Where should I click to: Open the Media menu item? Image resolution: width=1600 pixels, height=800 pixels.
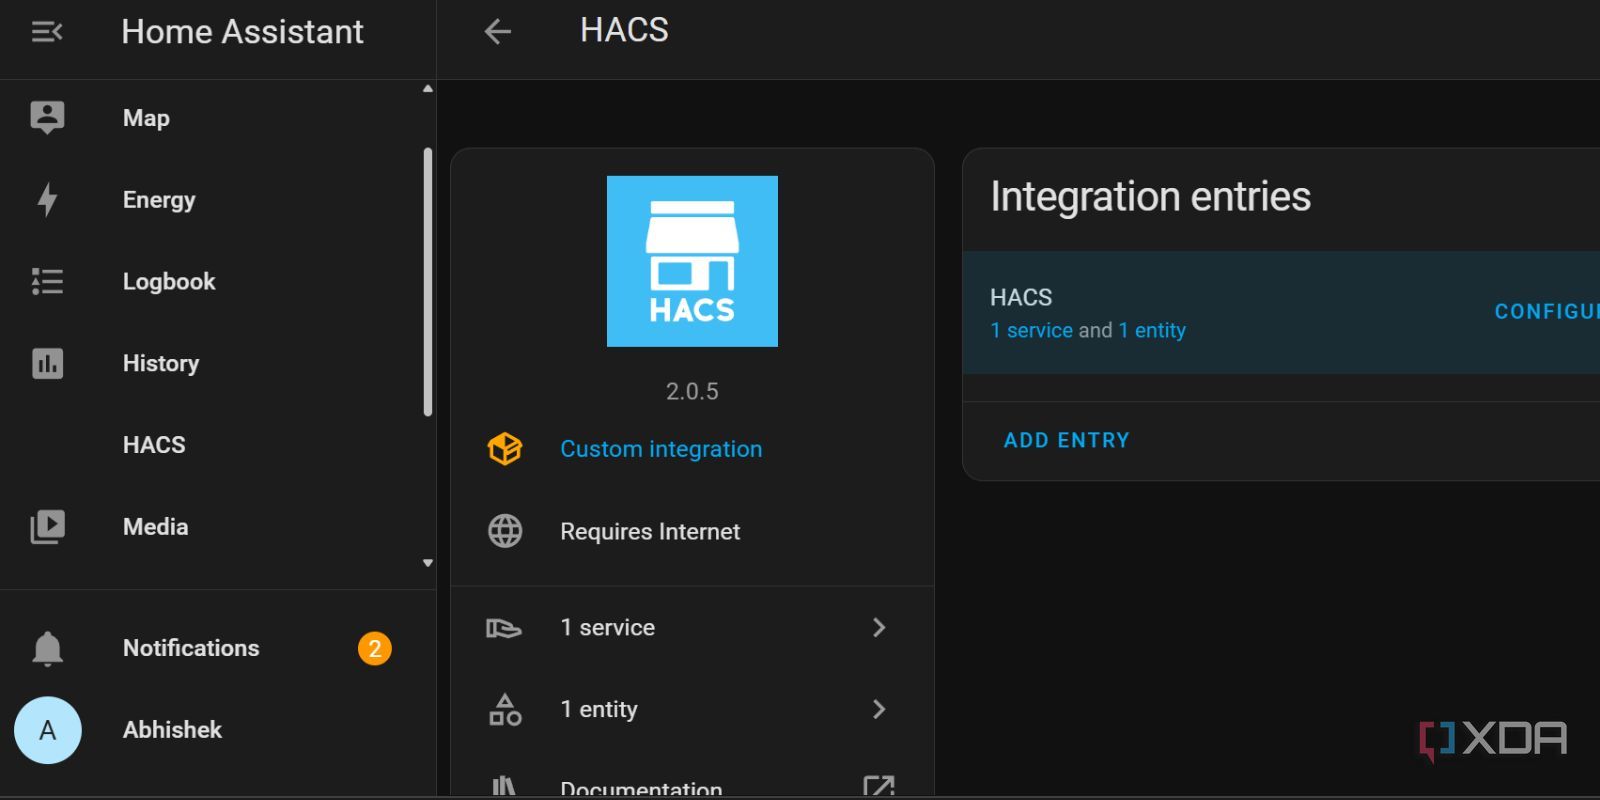(155, 527)
